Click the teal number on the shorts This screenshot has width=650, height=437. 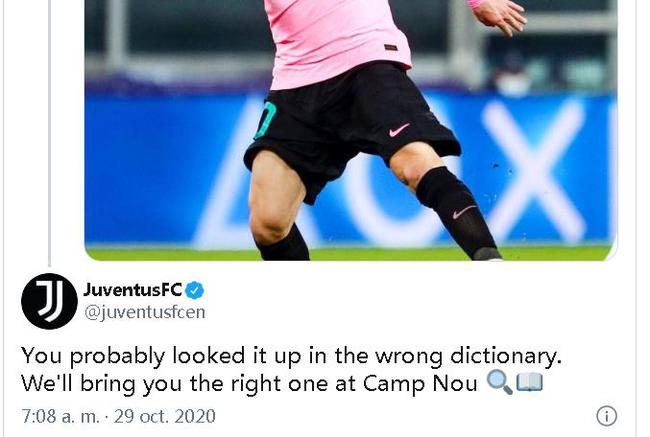(265, 120)
